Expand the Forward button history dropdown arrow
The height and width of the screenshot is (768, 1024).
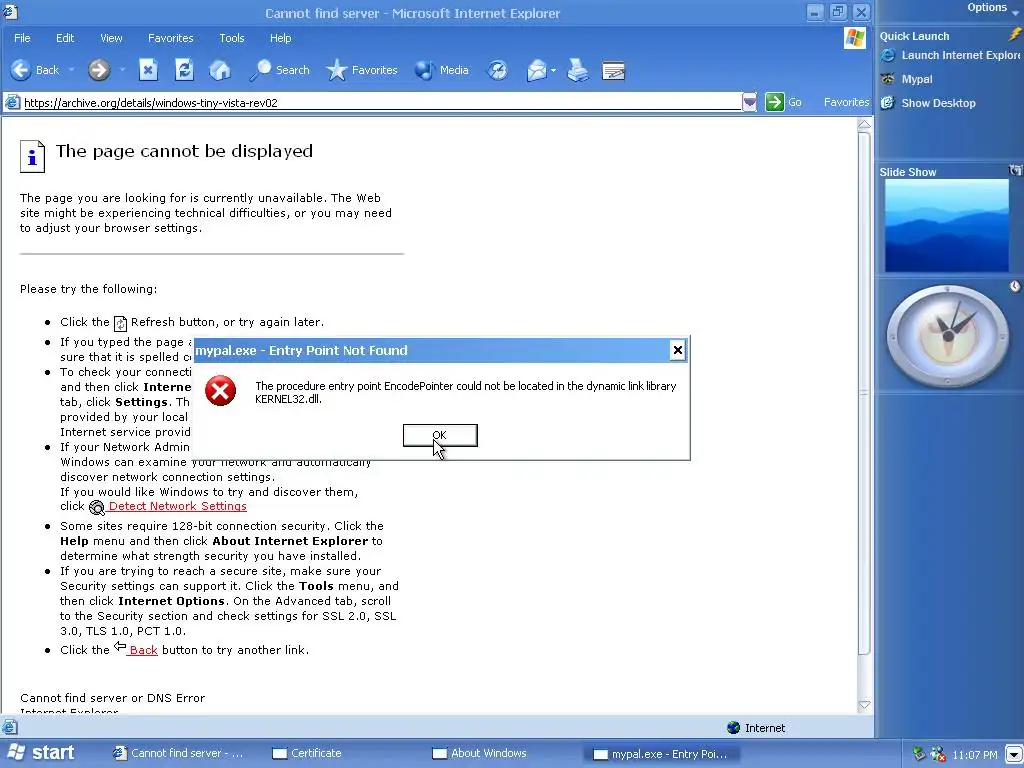122,70
